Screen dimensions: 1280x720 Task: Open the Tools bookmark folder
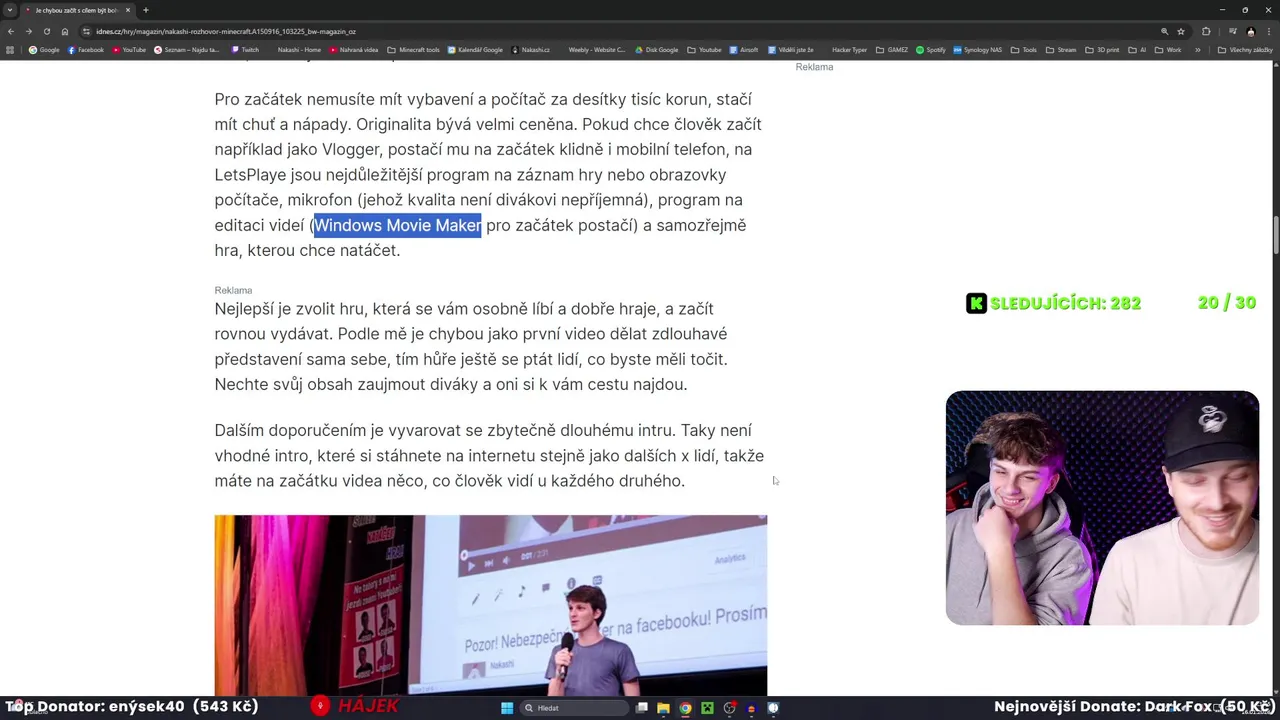pos(1024,50)
